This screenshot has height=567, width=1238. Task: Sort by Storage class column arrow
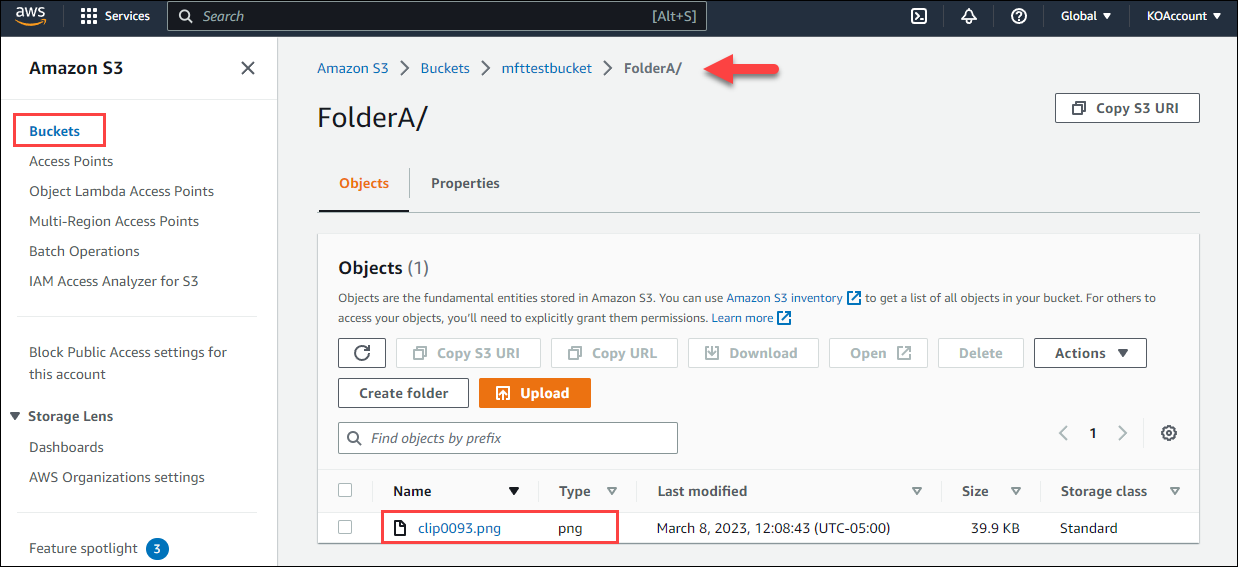point(1175,491)
